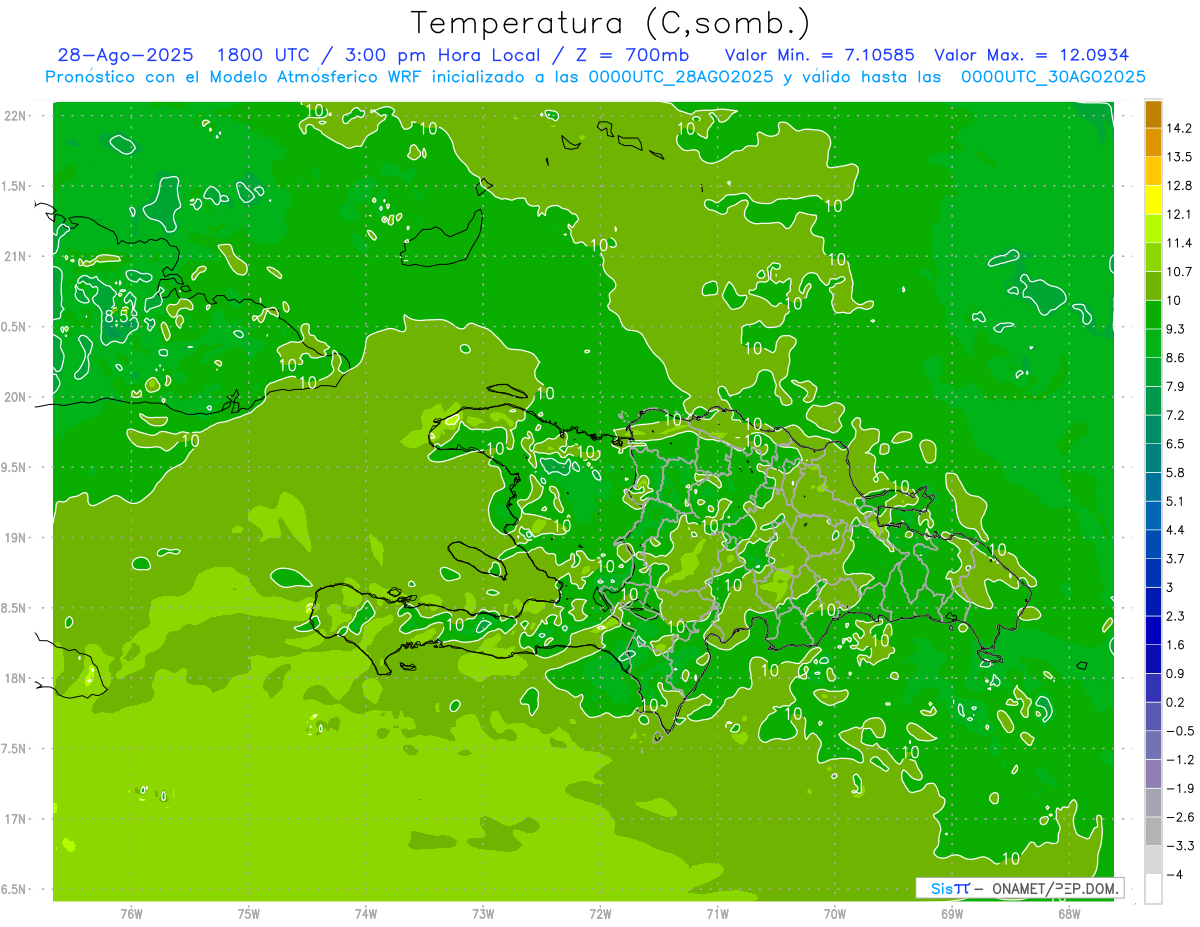1200x927 pixels.
Task: Click the -1.9 label on the color scale
Action: click(x=1181, y=788)
